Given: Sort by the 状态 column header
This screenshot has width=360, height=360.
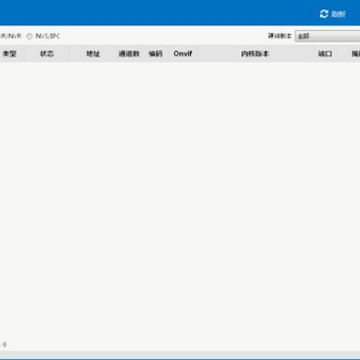Looking at the screenshot, I should pos(47,54).
